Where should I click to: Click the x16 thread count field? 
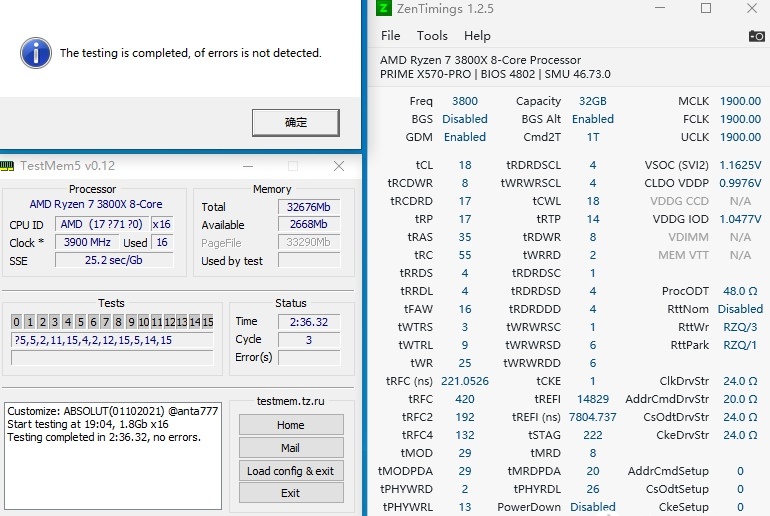pos(162,224)
